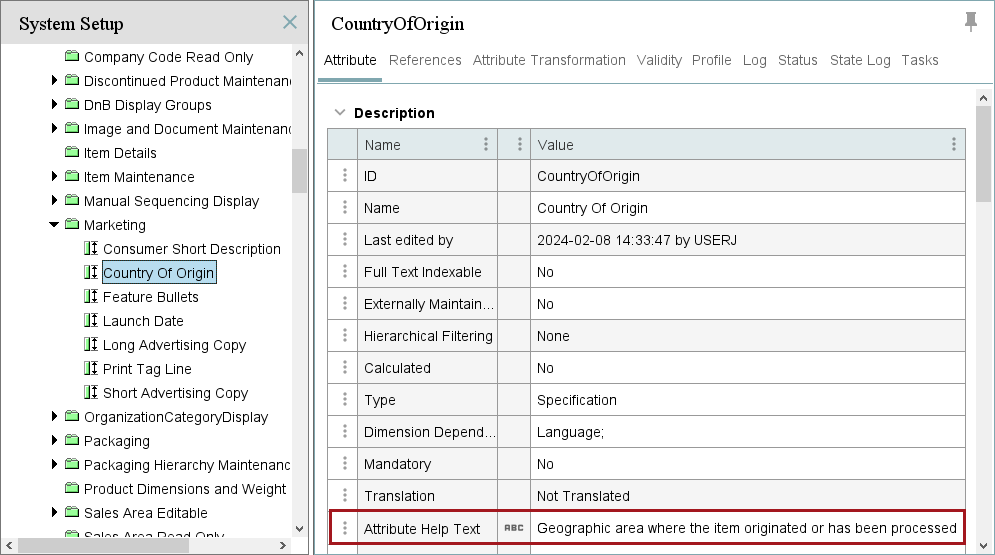
Task: Click the Item Details folder icon
Action: coord(72,153)
